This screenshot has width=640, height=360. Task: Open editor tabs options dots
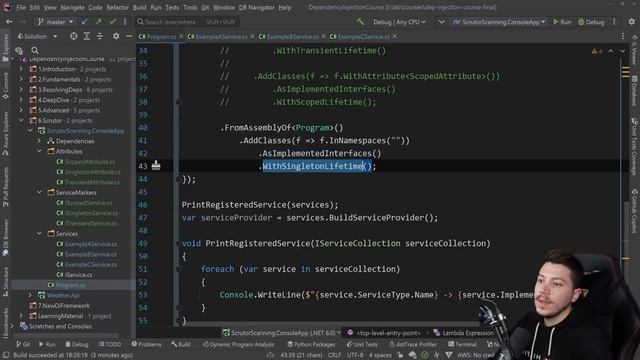(x=623, y=36)
